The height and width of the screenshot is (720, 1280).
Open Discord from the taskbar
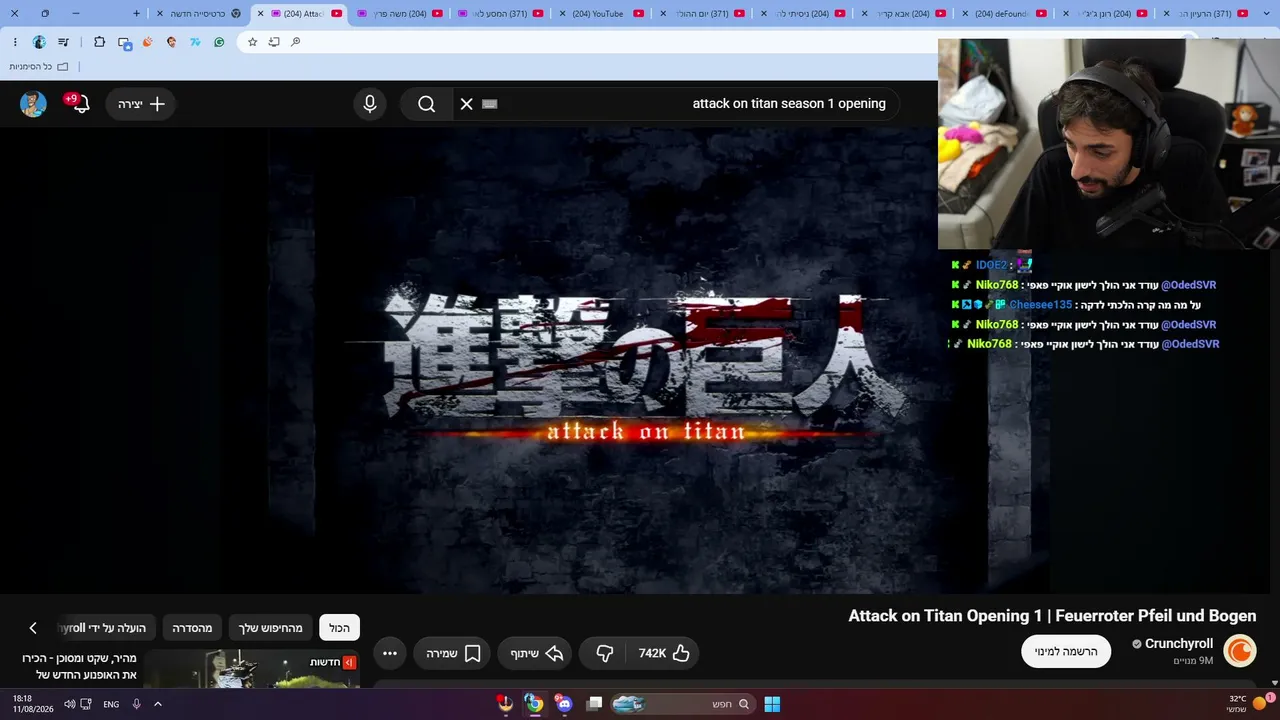(563, 704)
